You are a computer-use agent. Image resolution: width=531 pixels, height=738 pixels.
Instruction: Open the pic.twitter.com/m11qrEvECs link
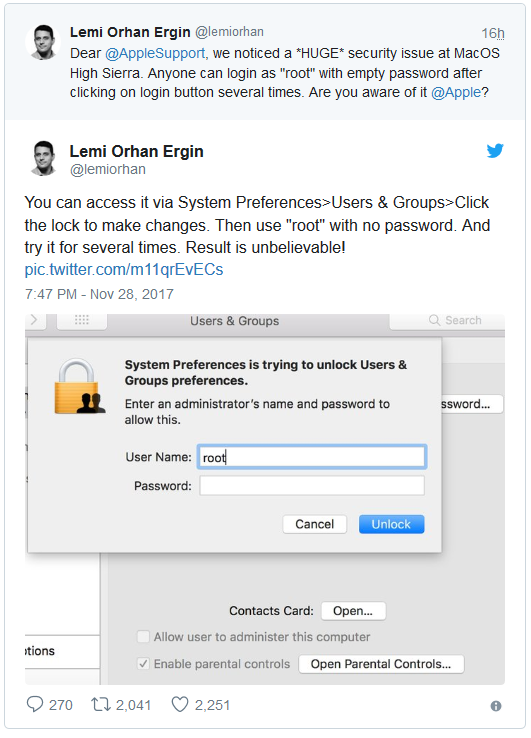124,270
